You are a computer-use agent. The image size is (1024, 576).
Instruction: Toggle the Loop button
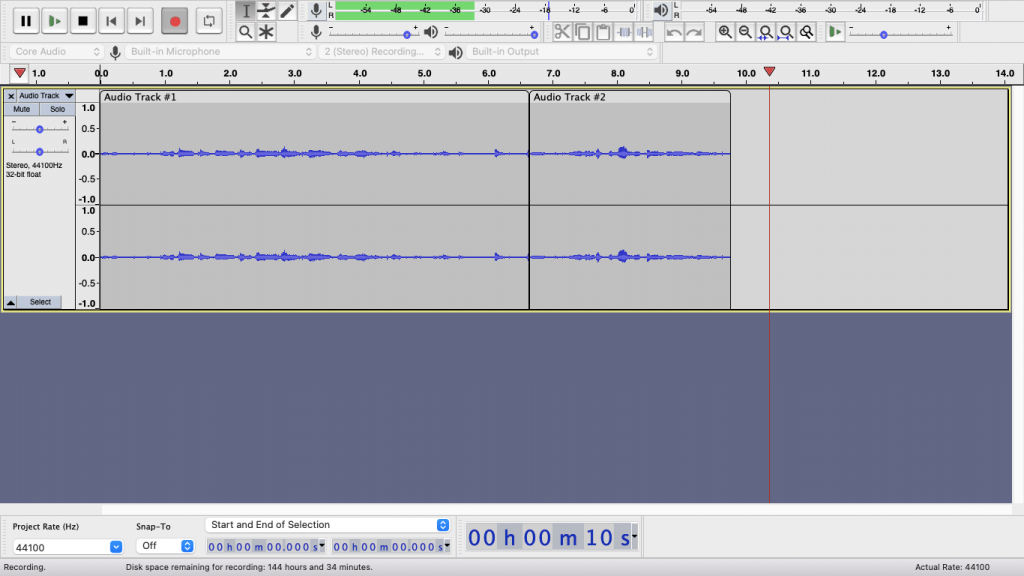pyautogui.click(x=208, y=21)
